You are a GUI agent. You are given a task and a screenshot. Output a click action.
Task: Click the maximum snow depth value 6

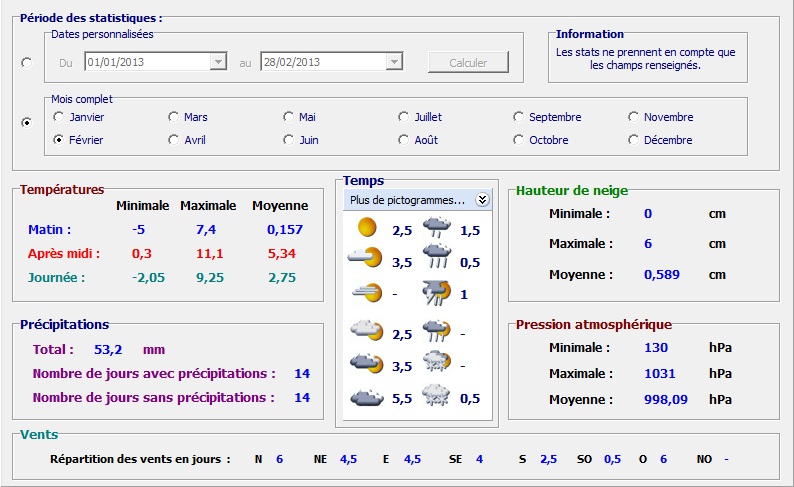[x=648, y=244]
